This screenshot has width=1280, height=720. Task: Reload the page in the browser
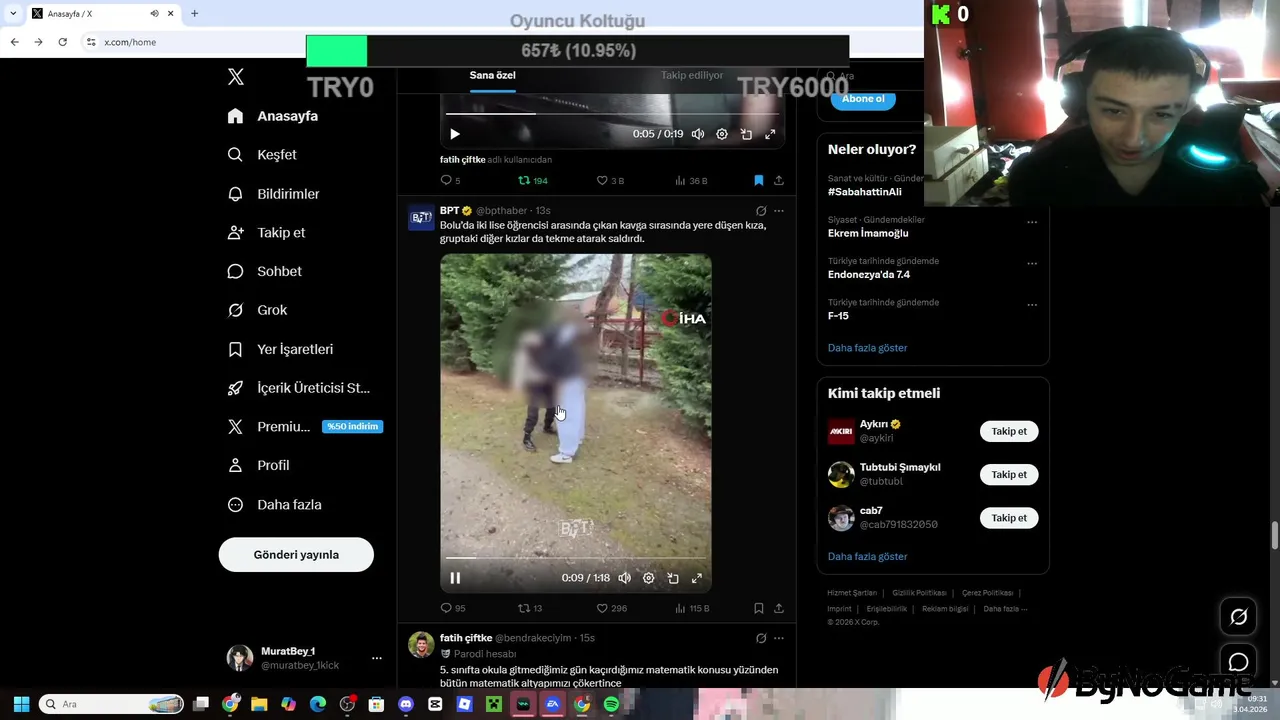(x=62, y=42)
